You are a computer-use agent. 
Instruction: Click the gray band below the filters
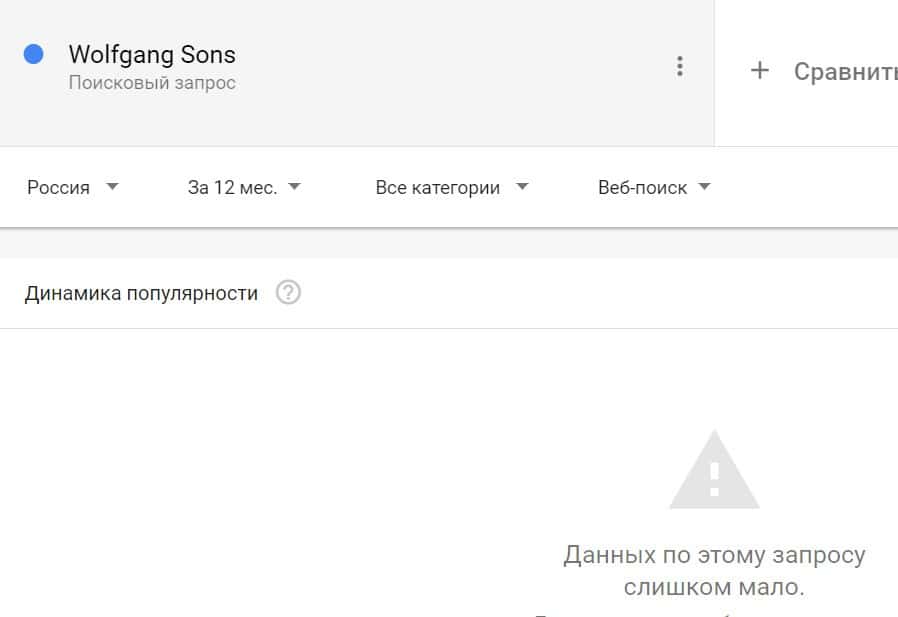point(449,244)
